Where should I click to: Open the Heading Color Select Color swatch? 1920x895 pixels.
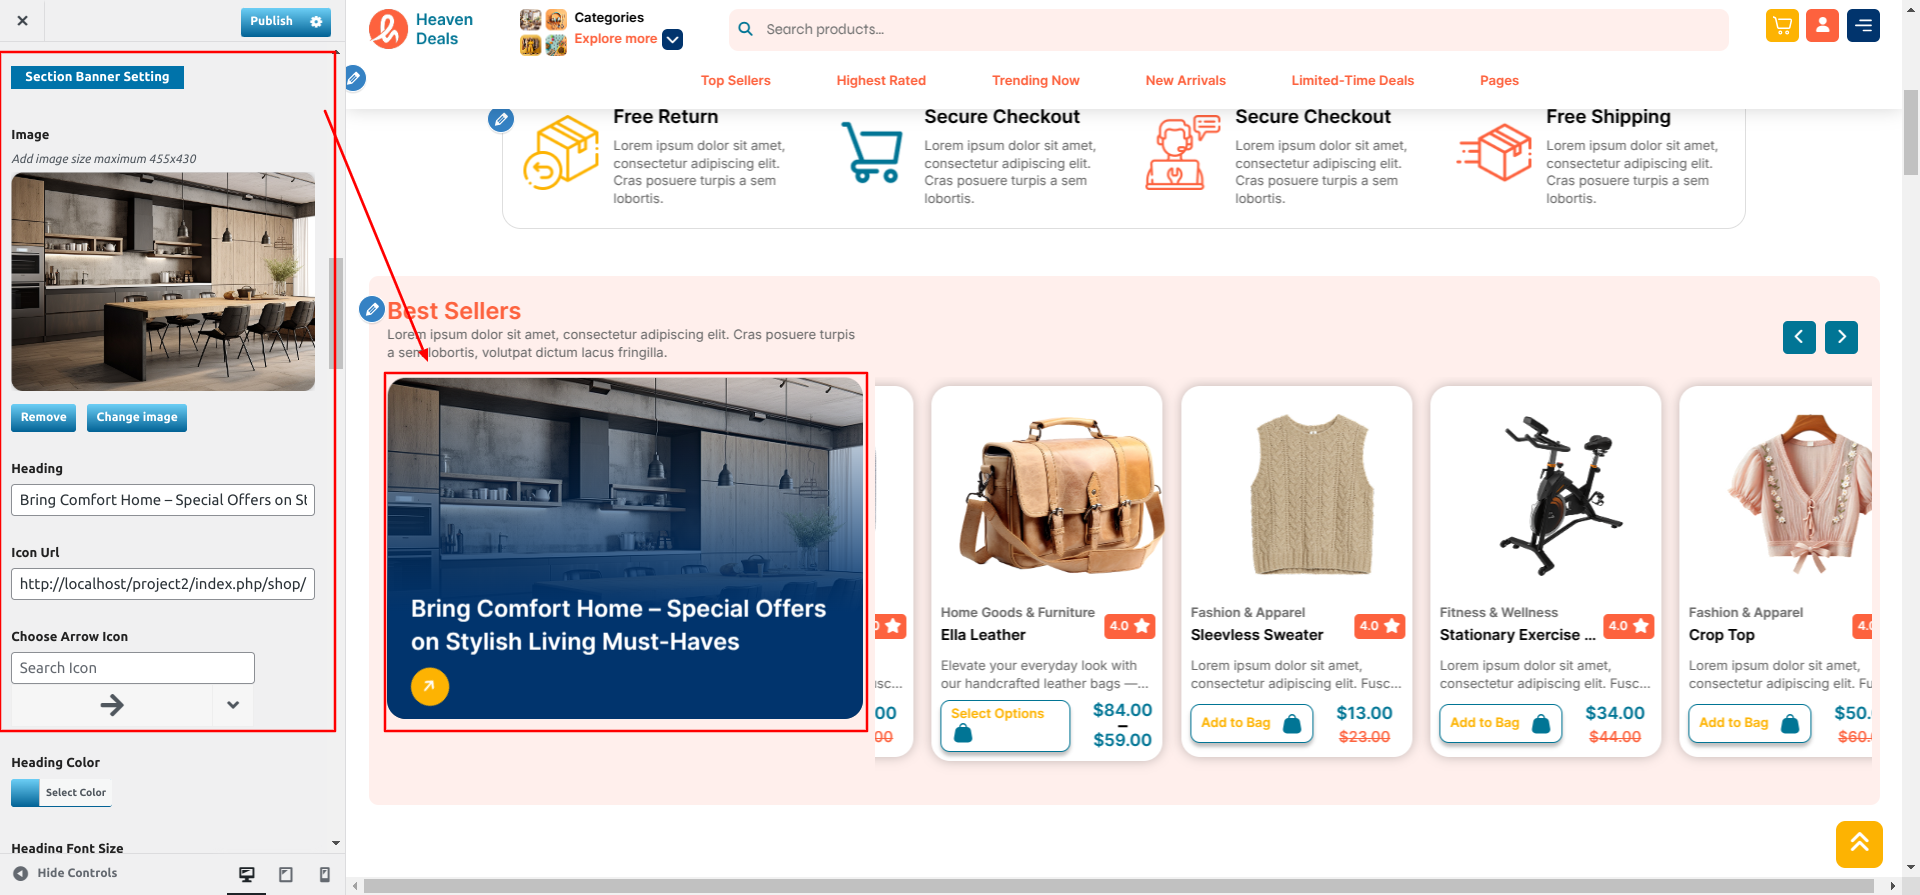[x=61, y=793]
